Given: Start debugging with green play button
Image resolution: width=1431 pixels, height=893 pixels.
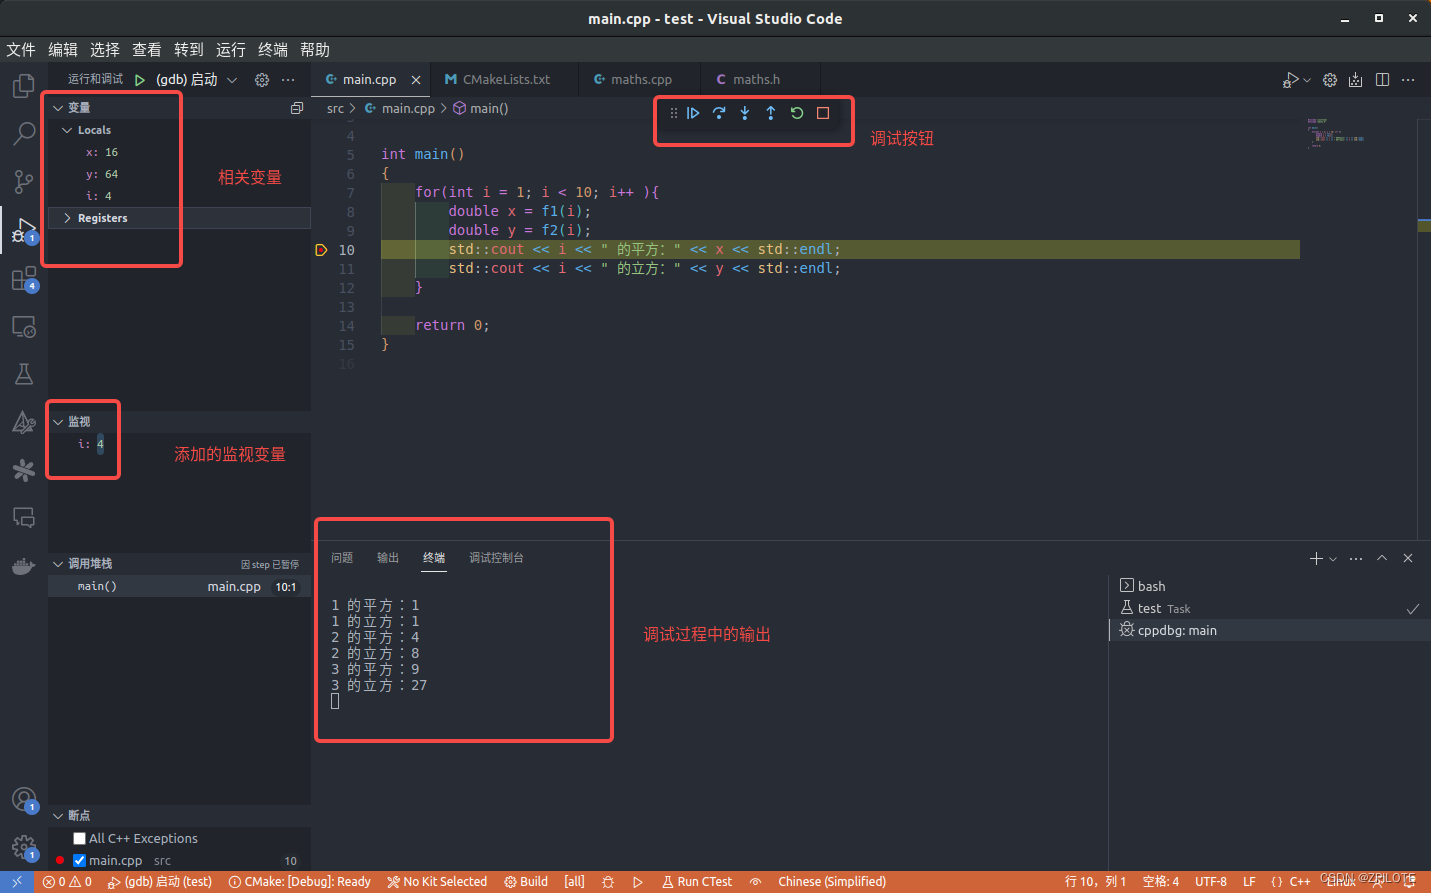Looking at the screenshot, I should click(x=140, y=79).
